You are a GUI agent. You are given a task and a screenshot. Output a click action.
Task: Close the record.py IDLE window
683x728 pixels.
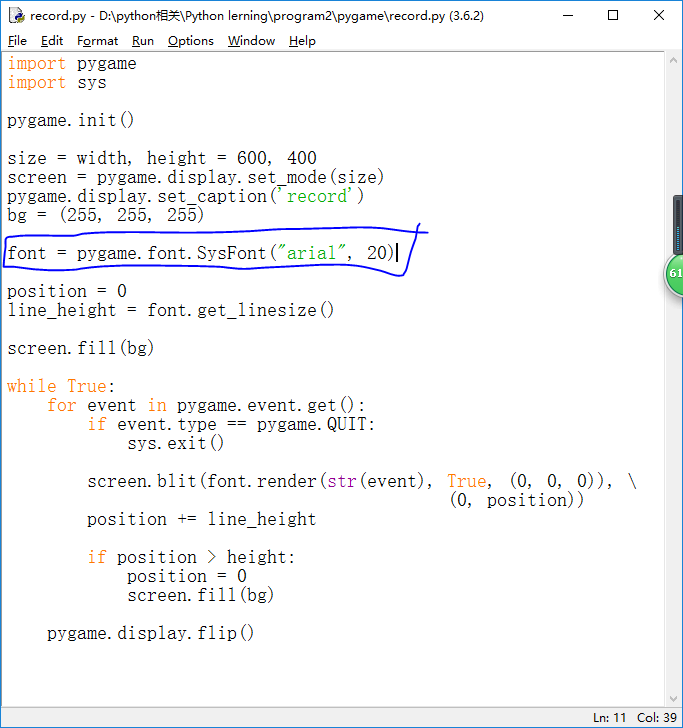click(x=659, y=16)
